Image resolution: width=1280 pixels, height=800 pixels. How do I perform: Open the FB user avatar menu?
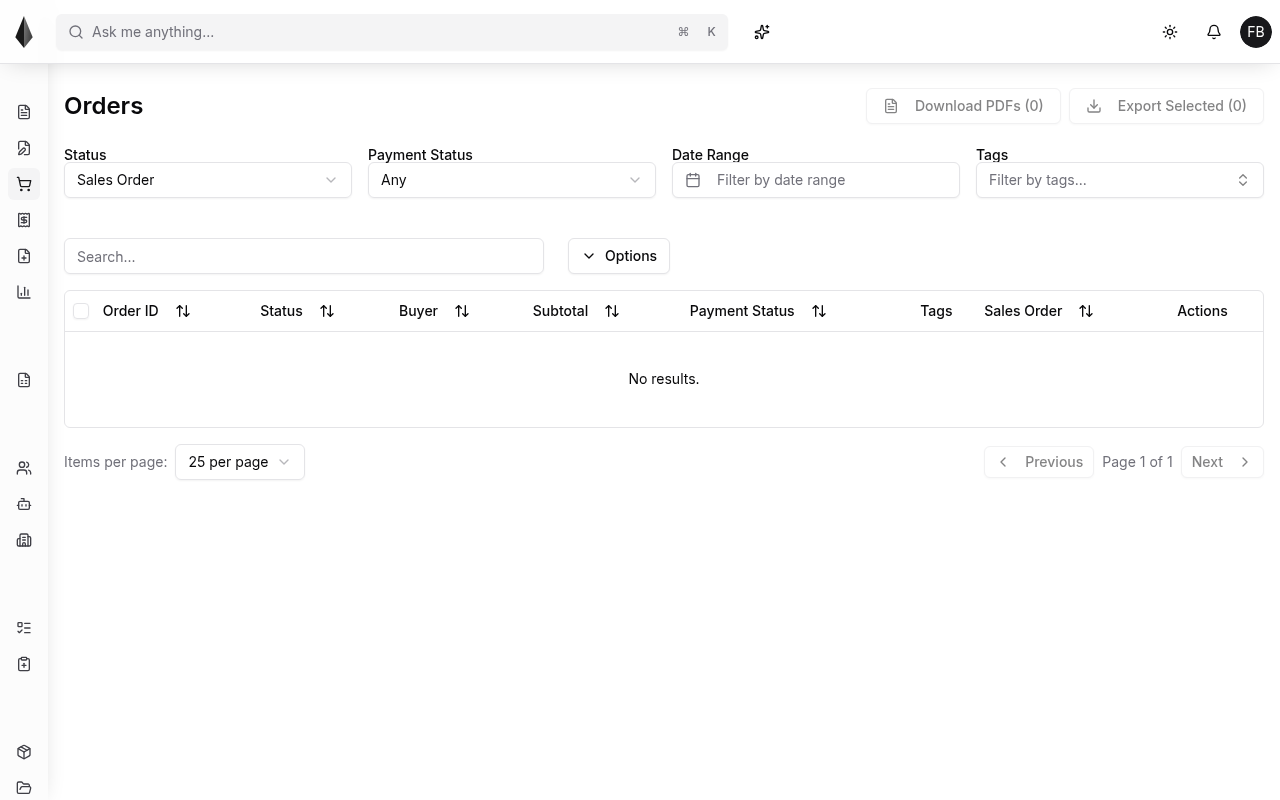1256,32
